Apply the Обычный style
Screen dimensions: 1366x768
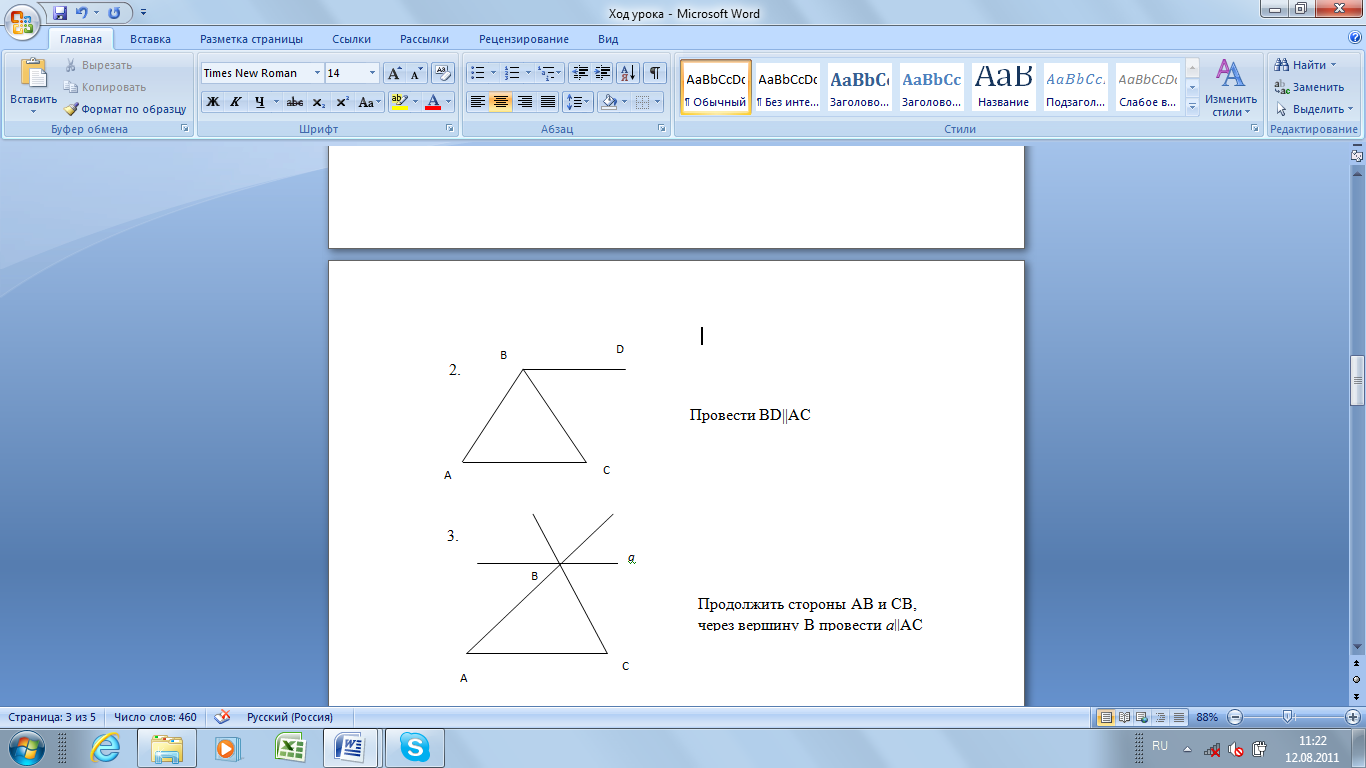click(x=716, y=87)
